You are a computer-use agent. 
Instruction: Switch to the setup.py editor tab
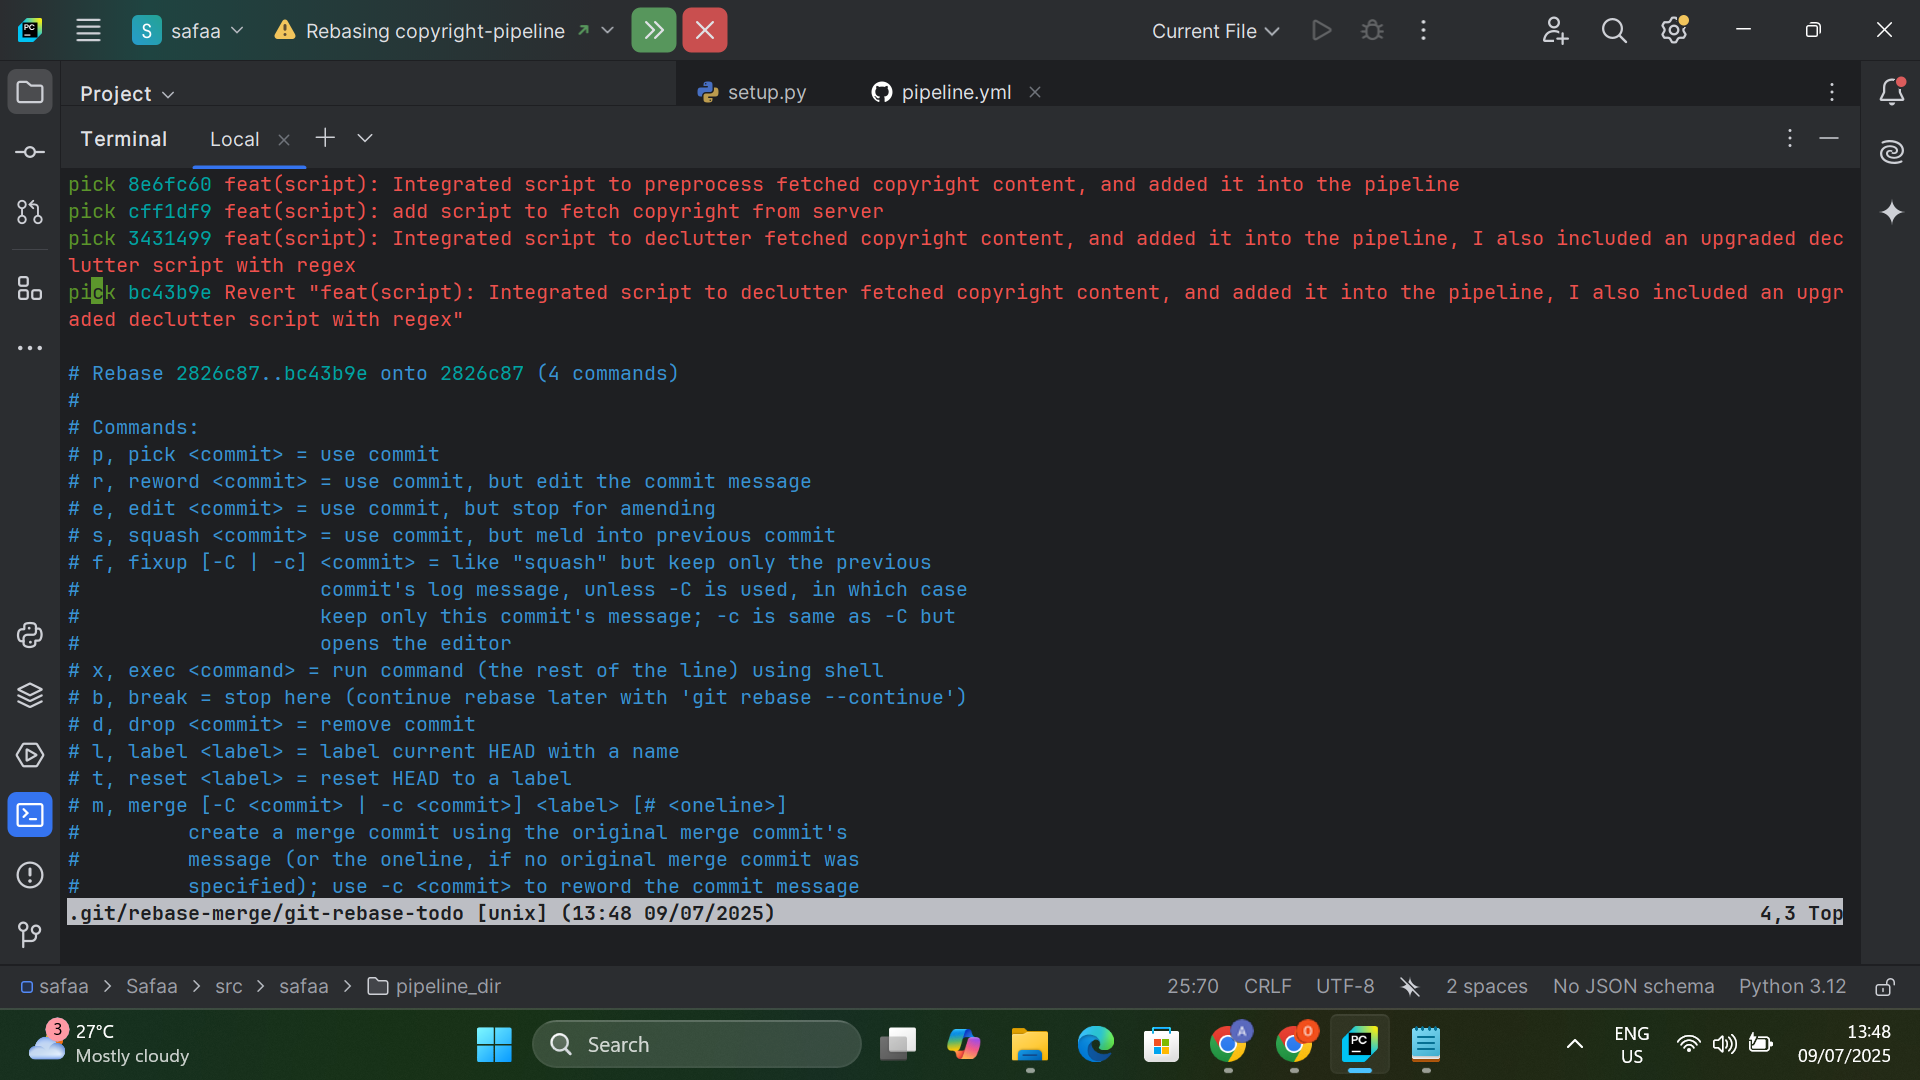pos(752,92)
